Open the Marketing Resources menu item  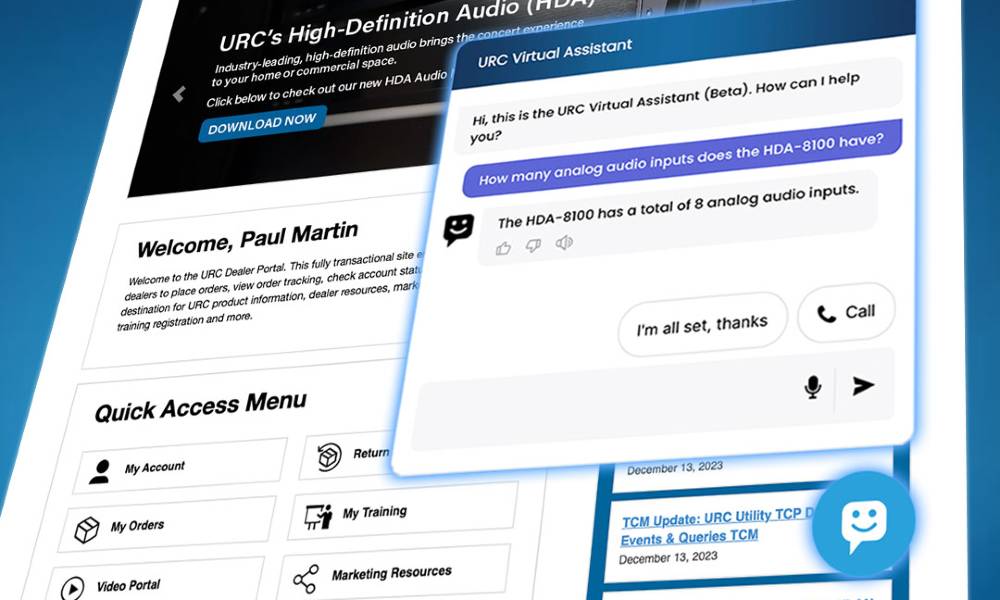(395, 572)
